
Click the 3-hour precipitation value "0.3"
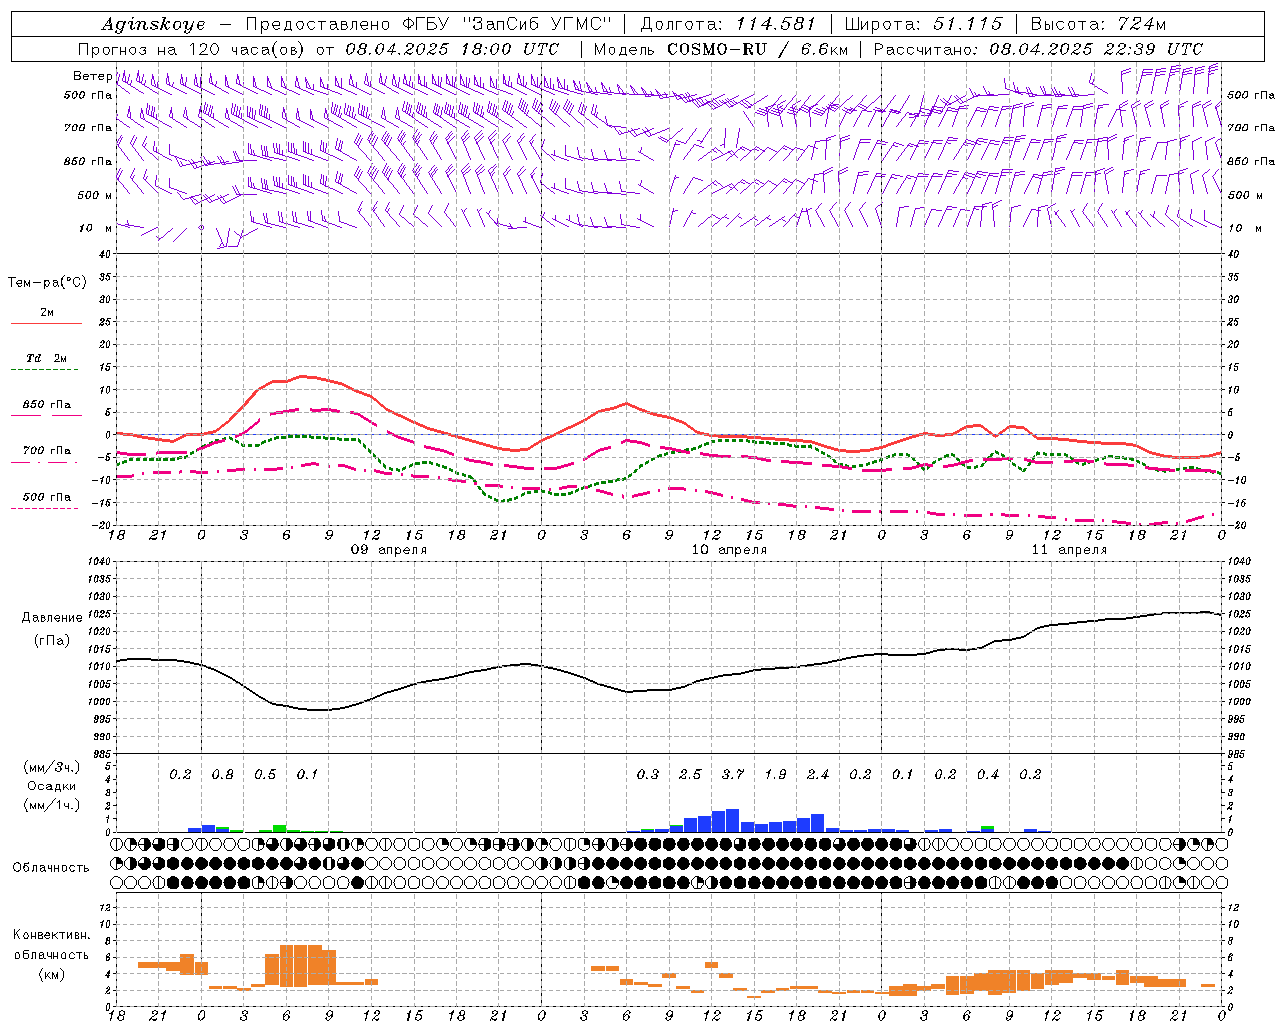click(648, 774)
